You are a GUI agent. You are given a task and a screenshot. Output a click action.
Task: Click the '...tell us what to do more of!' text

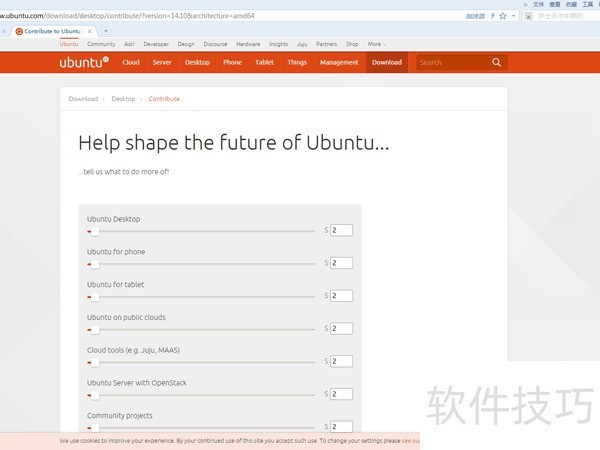pos(124,172)
